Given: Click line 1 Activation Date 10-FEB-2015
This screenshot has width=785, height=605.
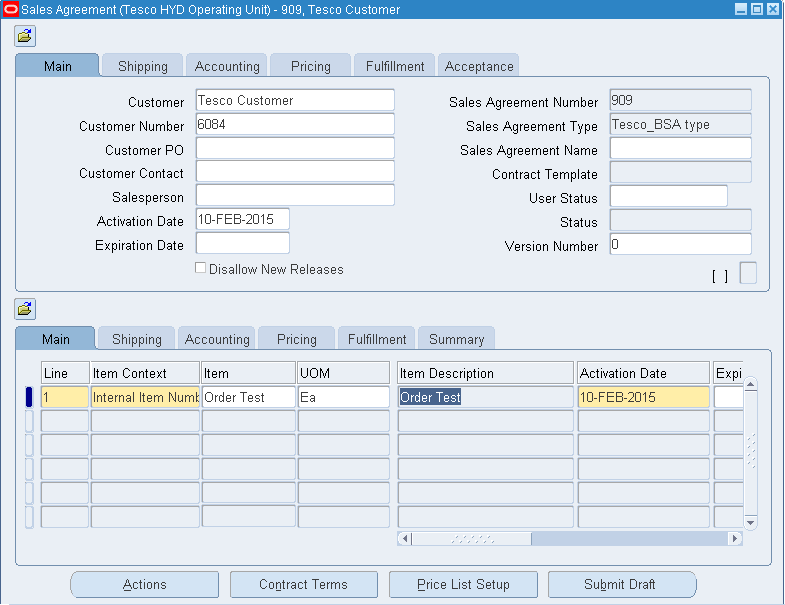Looking at the screenshot, I should 643,397.
